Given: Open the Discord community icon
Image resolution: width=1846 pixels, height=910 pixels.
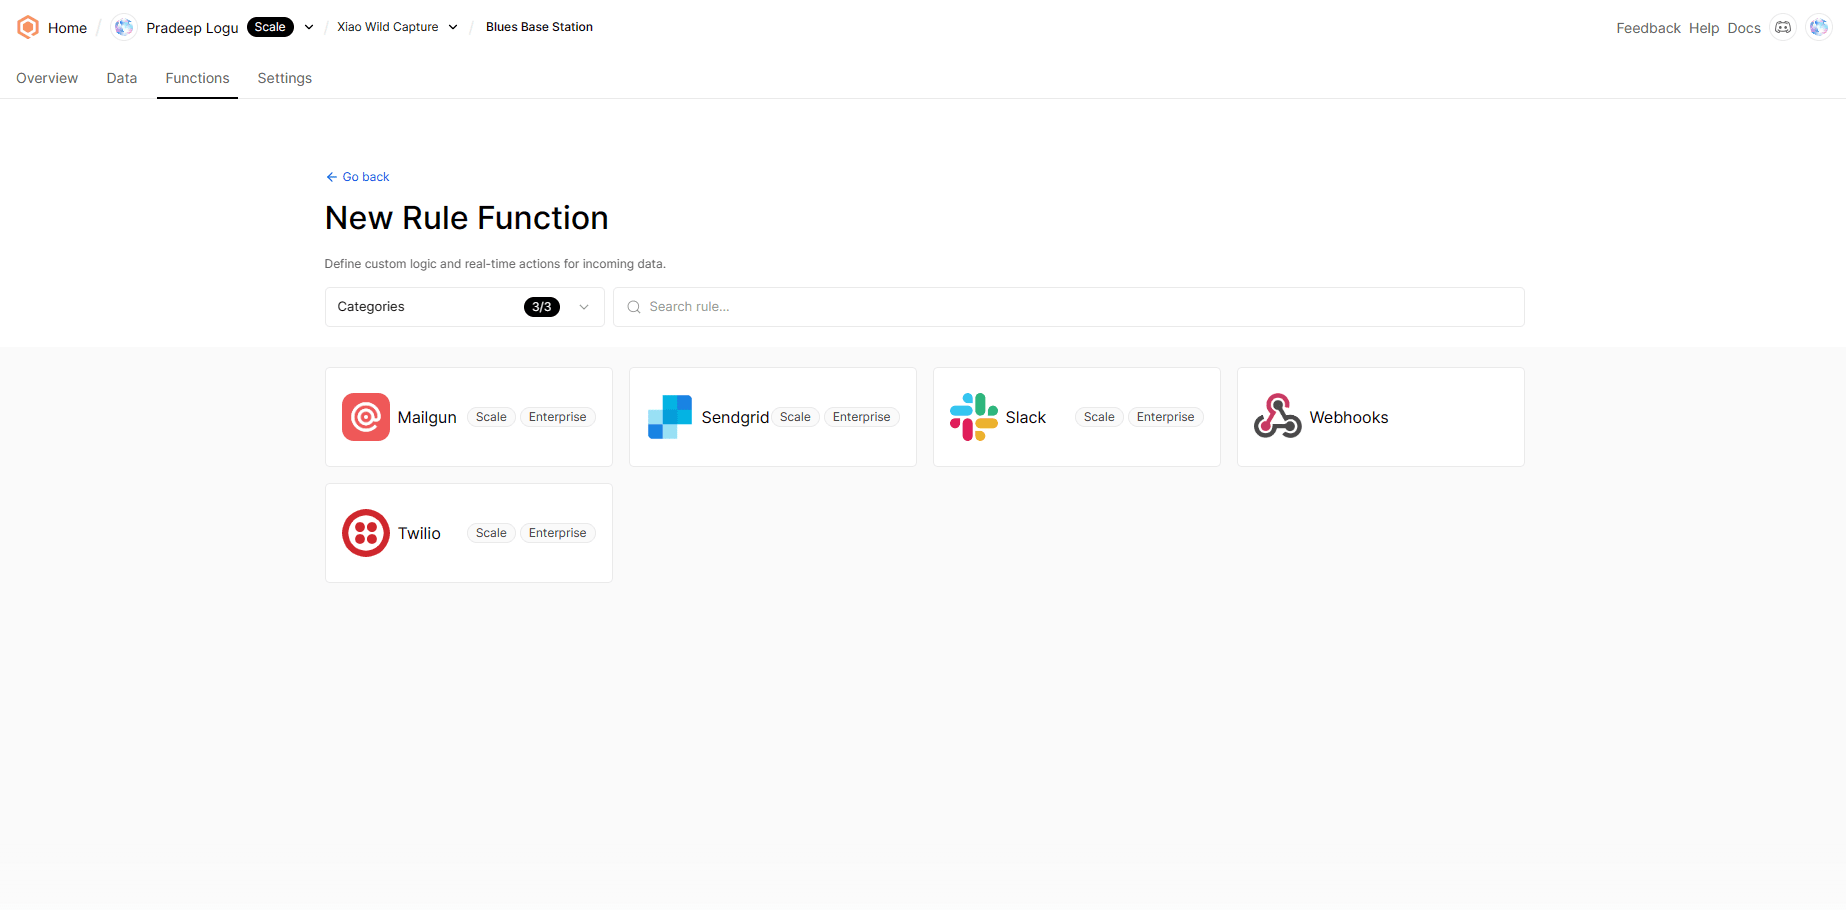Looking at the screenshot, I should 1783,27.
